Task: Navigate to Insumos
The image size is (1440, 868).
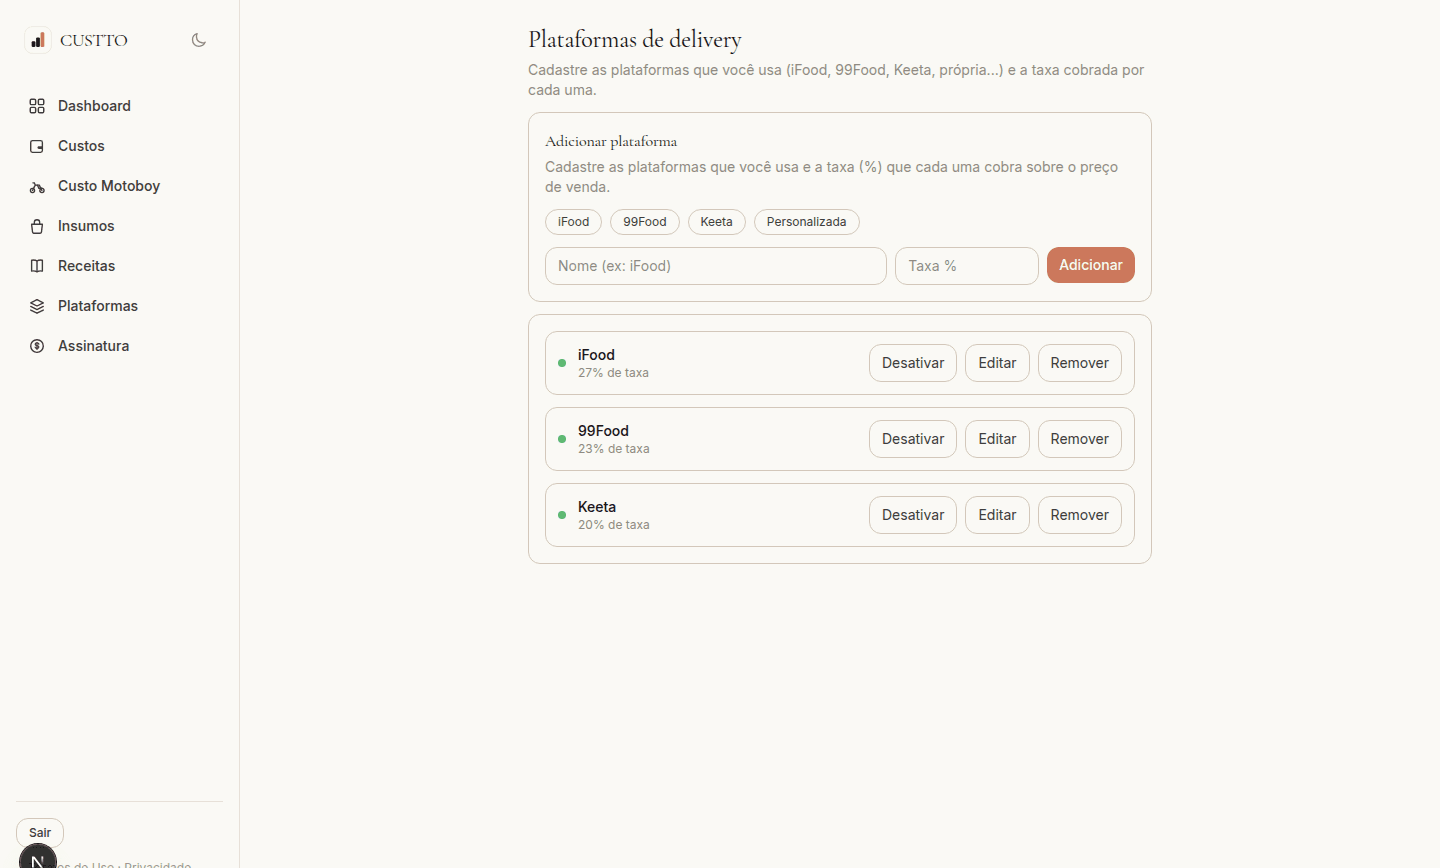Action: pos(119,226)
